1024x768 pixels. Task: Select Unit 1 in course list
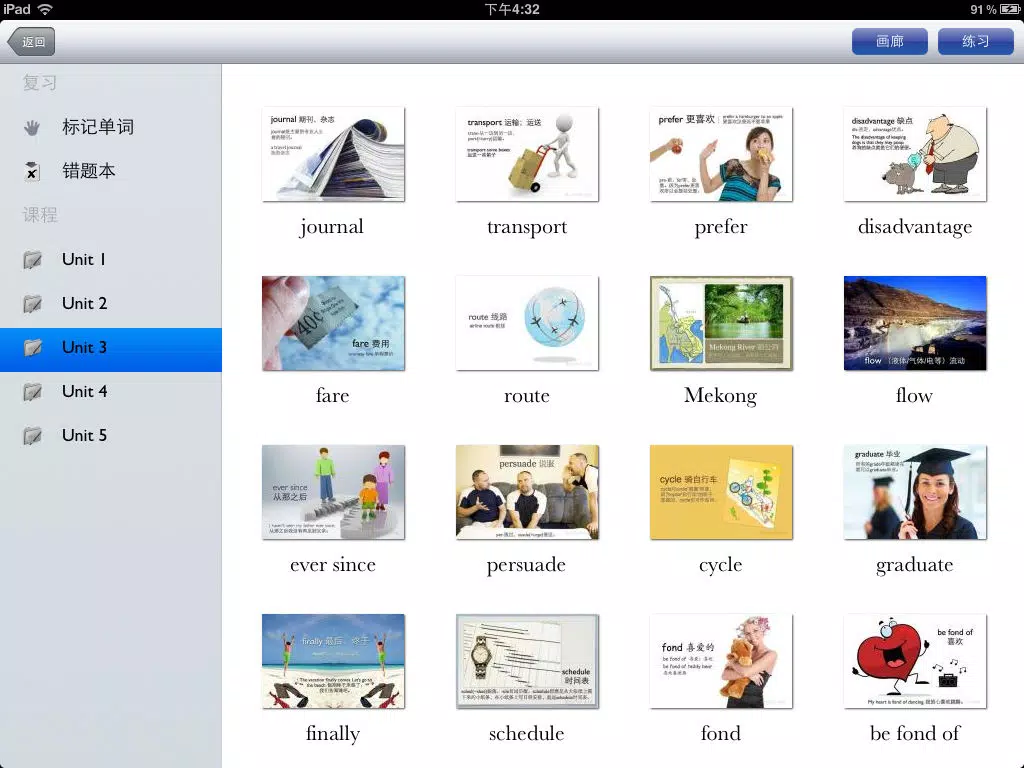[x=111, y=259]
